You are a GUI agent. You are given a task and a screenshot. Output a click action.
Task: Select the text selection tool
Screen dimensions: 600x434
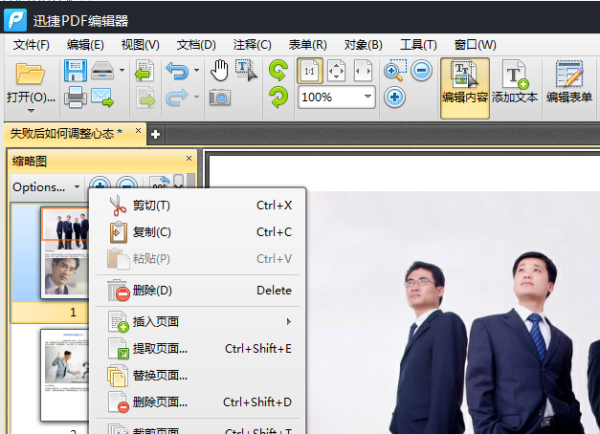(x=246, y=70)
